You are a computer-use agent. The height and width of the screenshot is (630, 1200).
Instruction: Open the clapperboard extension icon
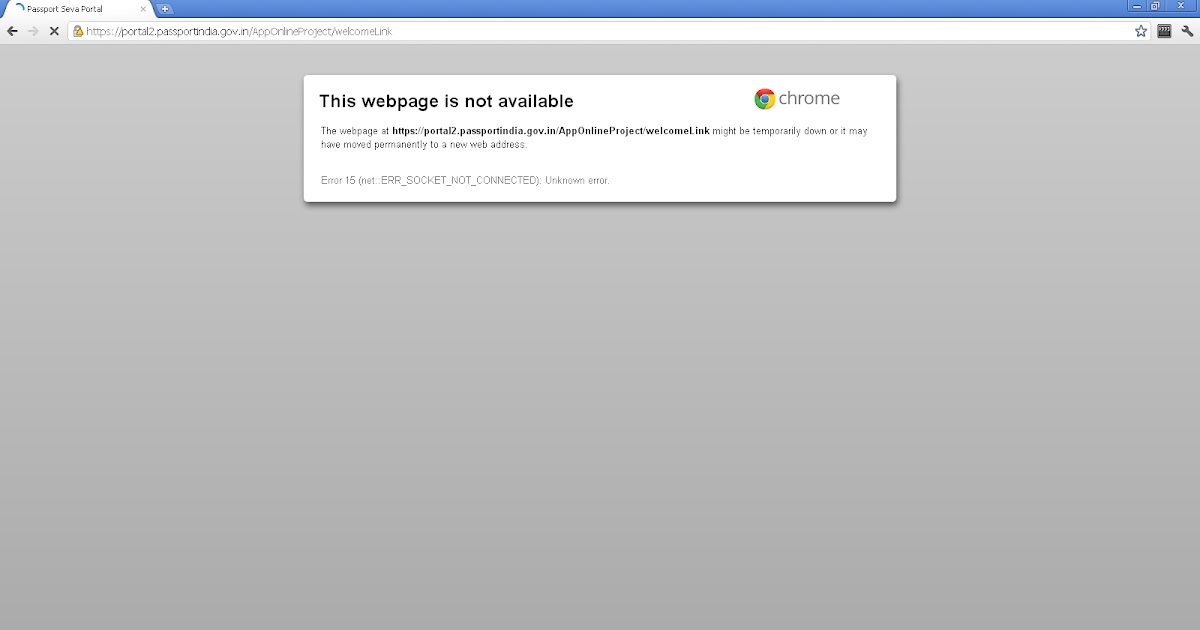pyautogui.click(x=1164, y=31)
